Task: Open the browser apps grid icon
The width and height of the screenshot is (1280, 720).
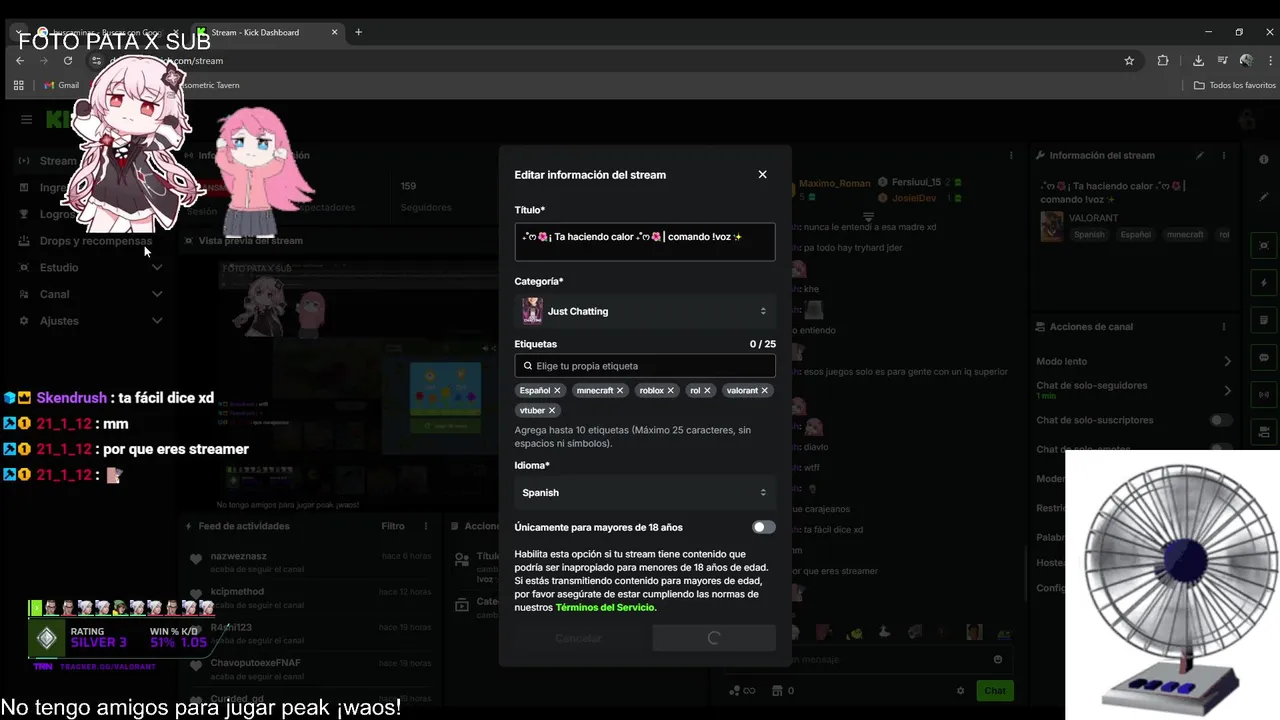Action: point(18,85)
